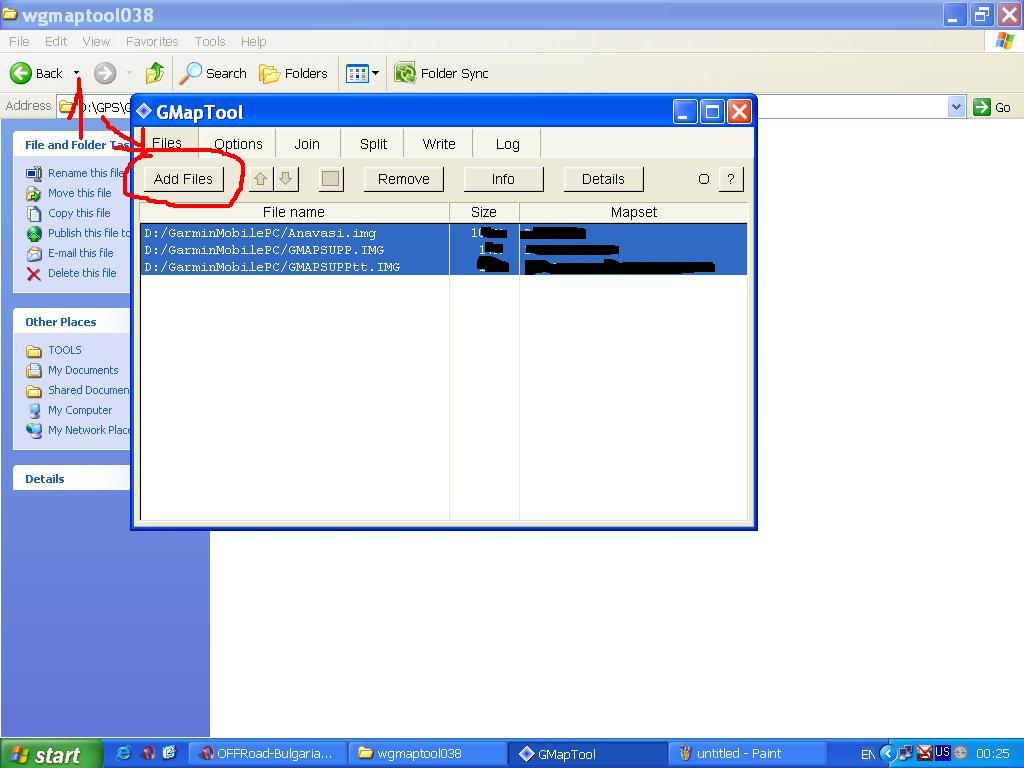Select the GMAPSUPPtt.IMG file row
This screenshot has width=1024, height=768.
[443, 266]
